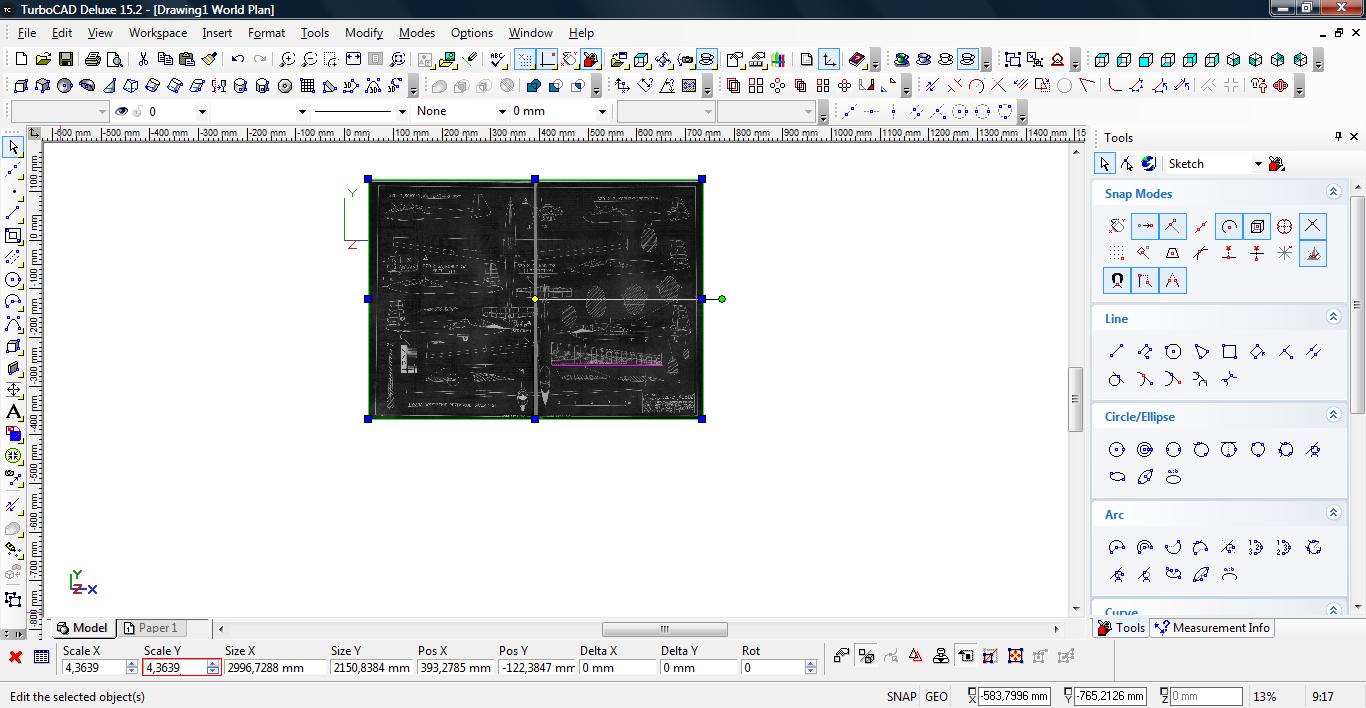Open the brush pattern dropdown showing None
The image size is (1366, 708).
[x=502, y=112]
